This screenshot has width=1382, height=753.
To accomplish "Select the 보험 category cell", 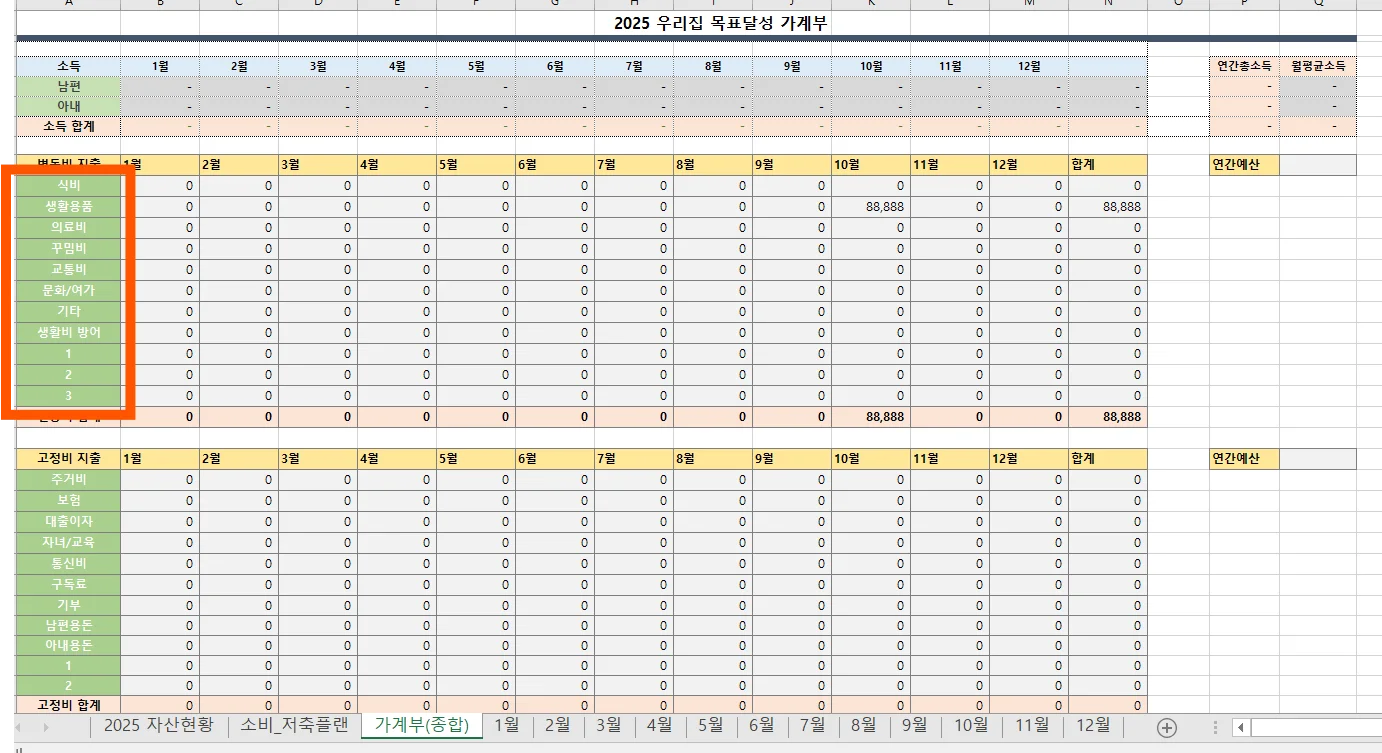I will 68,500.
